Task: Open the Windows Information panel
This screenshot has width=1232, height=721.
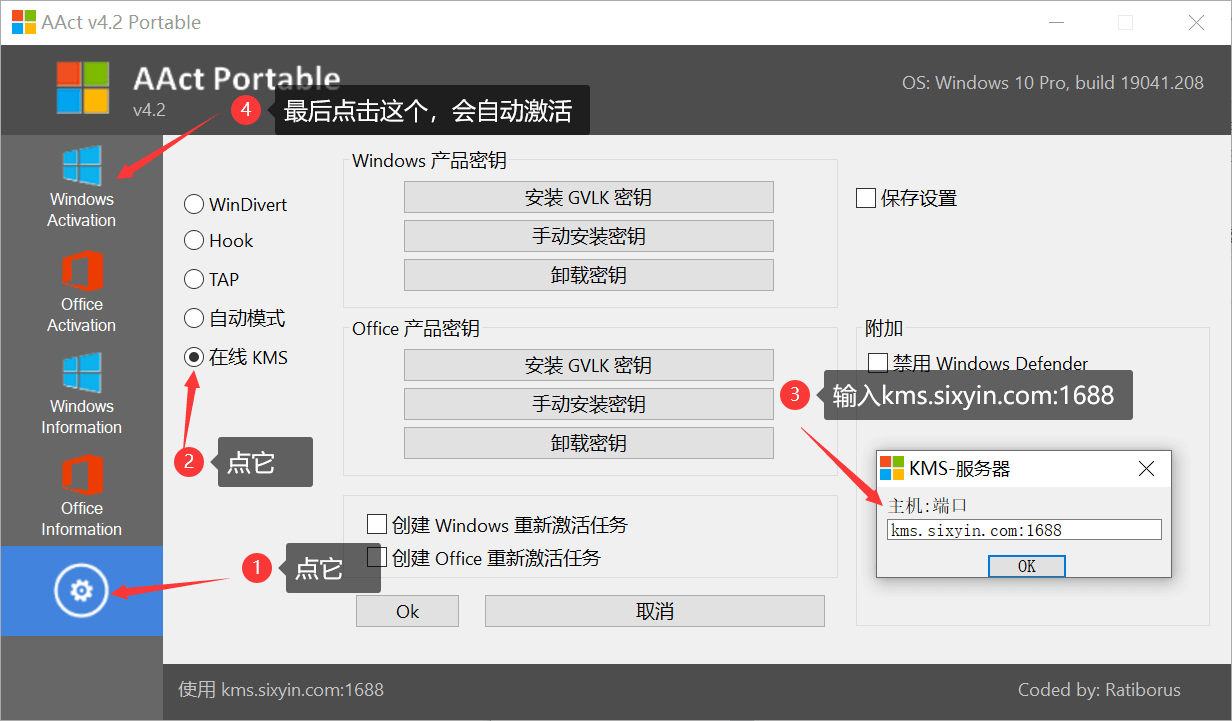Action: [x=81, y=394]
